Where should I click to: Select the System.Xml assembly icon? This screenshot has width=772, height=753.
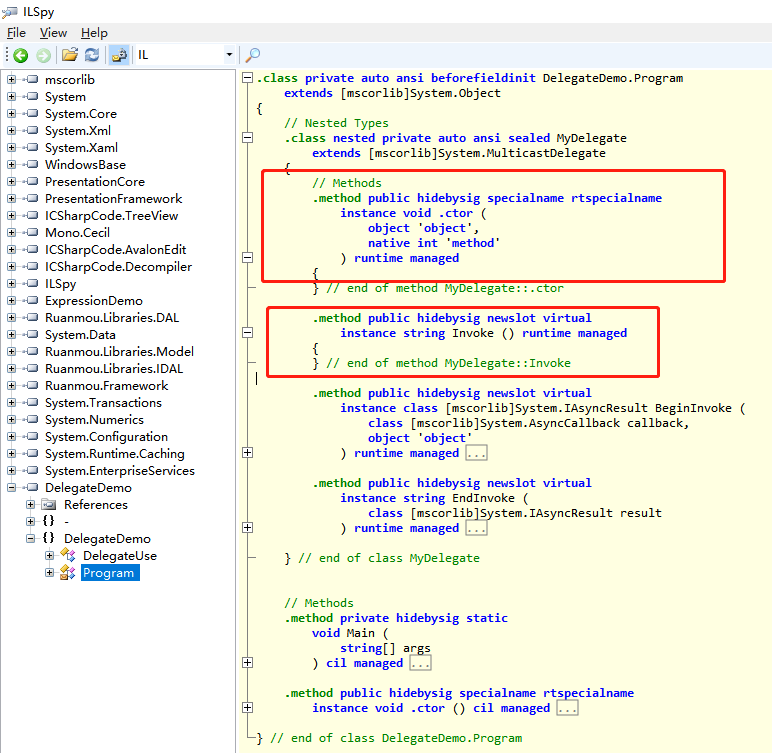32,131
